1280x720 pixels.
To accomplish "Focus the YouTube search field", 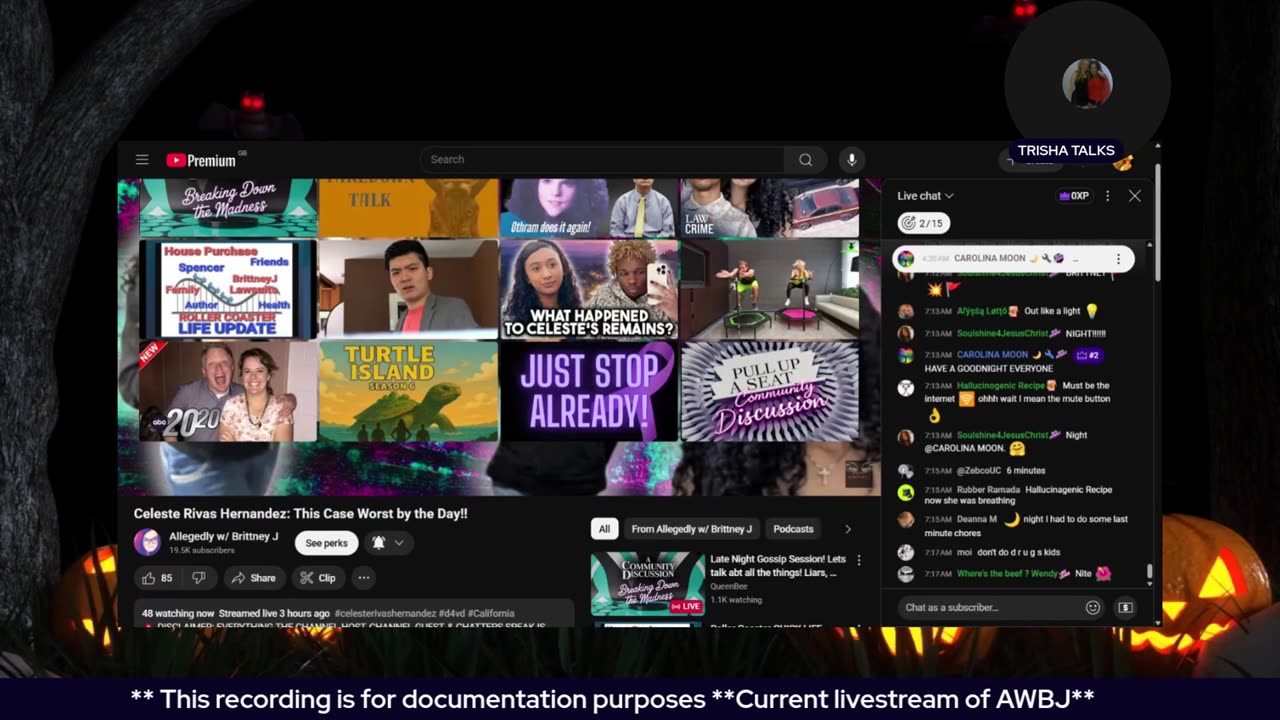I will click(x=602, y=159).
